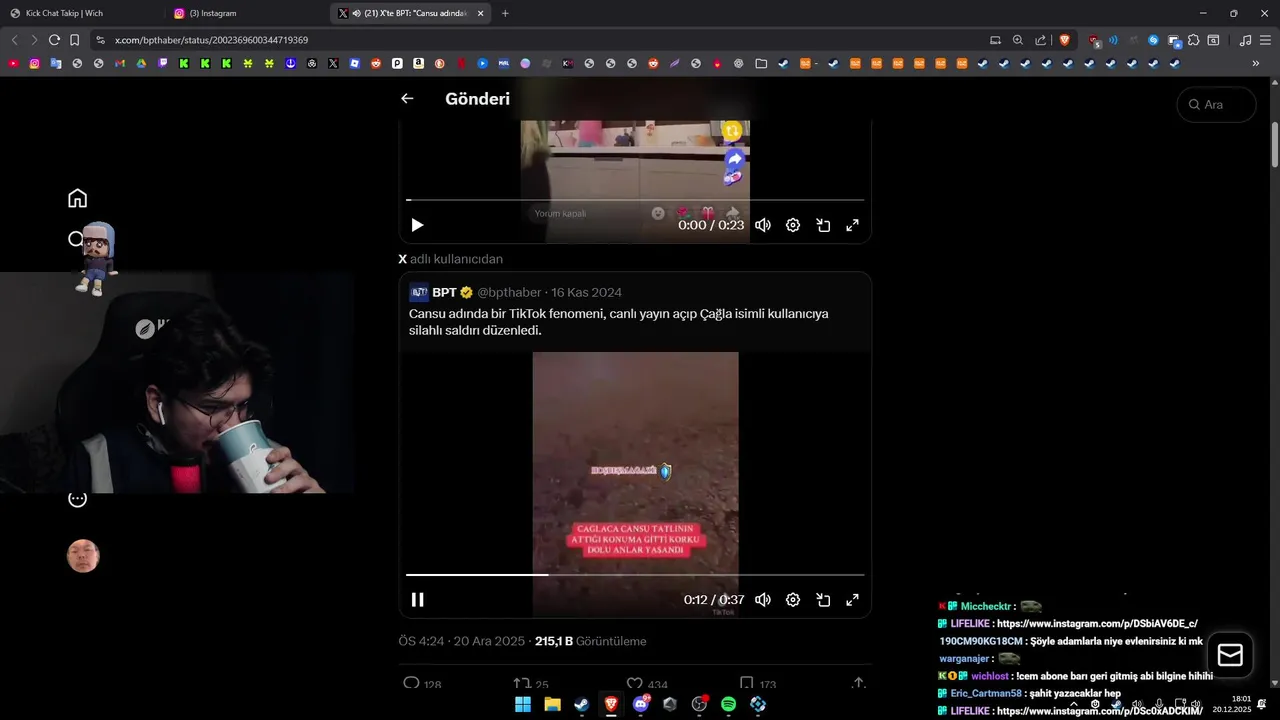Click the address bar URL

coord(211,40)
